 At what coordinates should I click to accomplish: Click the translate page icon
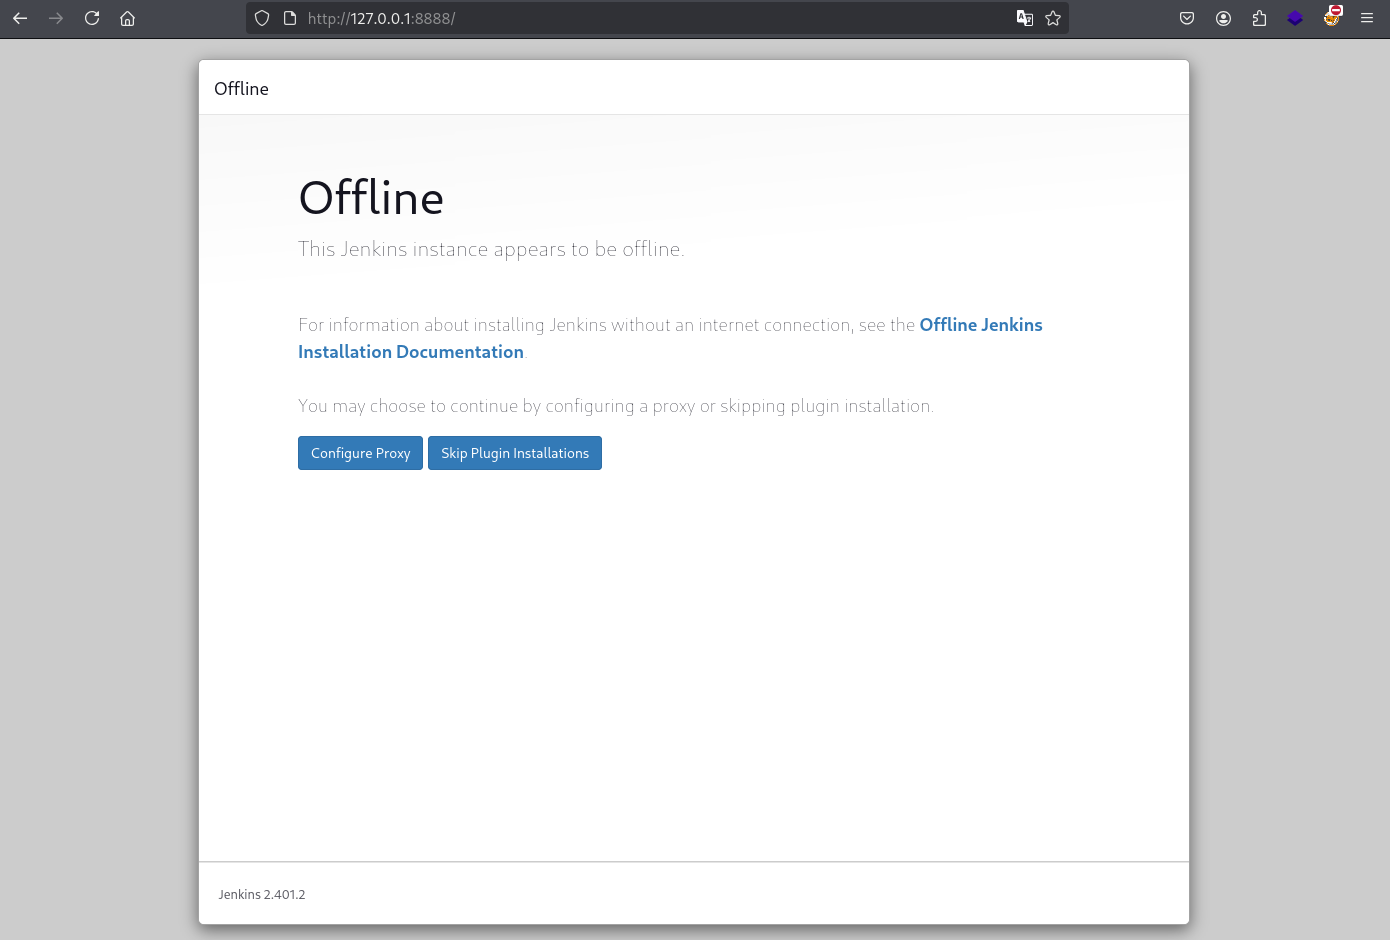coord(1025,18)
